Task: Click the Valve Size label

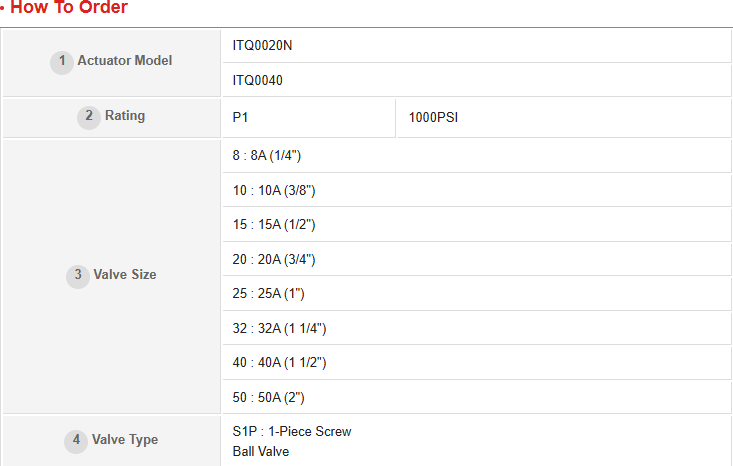Action: 125,275
